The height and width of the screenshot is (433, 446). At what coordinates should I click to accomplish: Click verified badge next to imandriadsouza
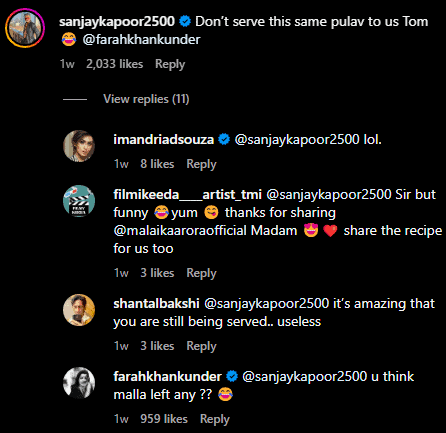click(224, 139)
